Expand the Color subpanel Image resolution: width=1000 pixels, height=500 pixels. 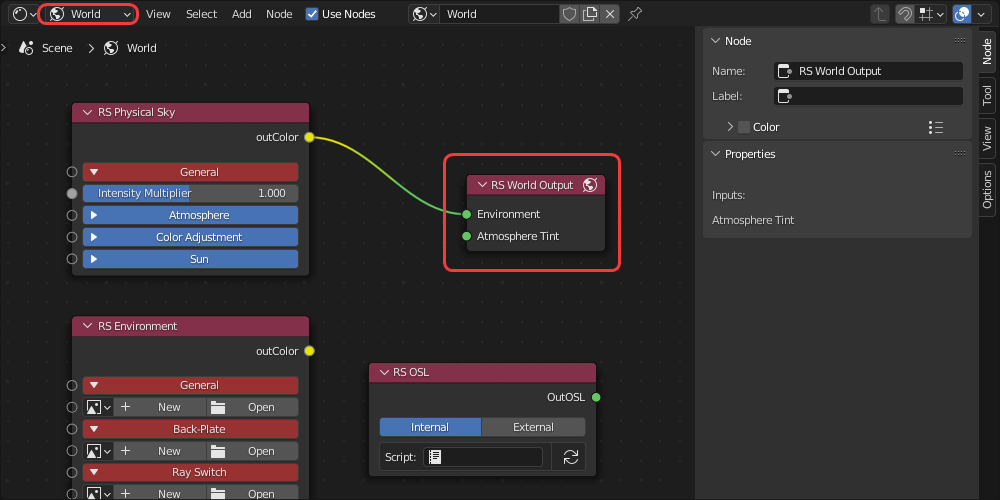click(x=730, y=127)
